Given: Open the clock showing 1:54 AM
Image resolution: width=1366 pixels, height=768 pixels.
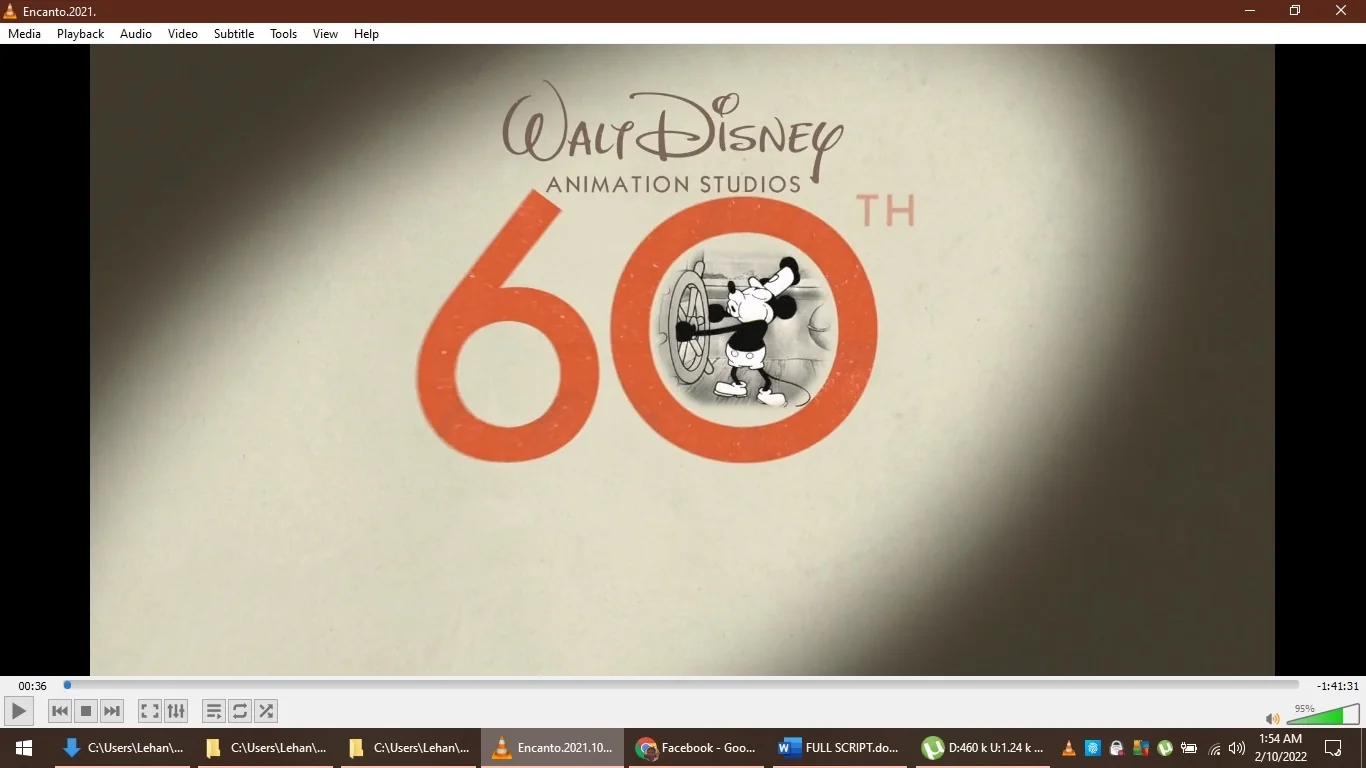Looking at the screenshot, I should point(1281,748).
